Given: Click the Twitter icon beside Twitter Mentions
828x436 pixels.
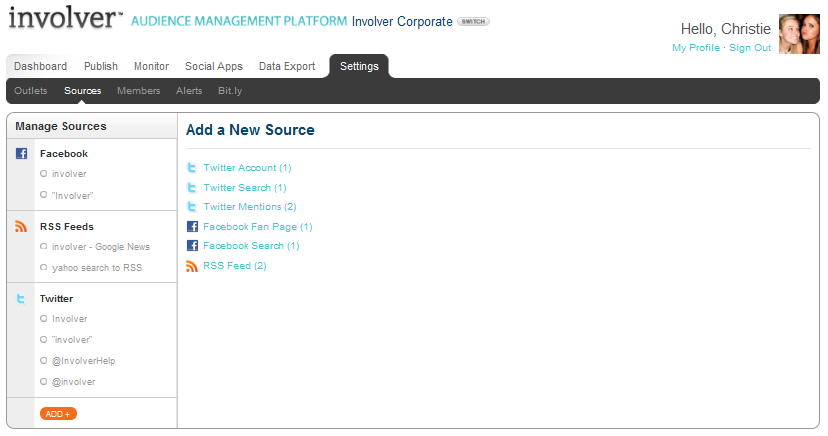Looking at the screenshot, I should [x=192, y=206].
